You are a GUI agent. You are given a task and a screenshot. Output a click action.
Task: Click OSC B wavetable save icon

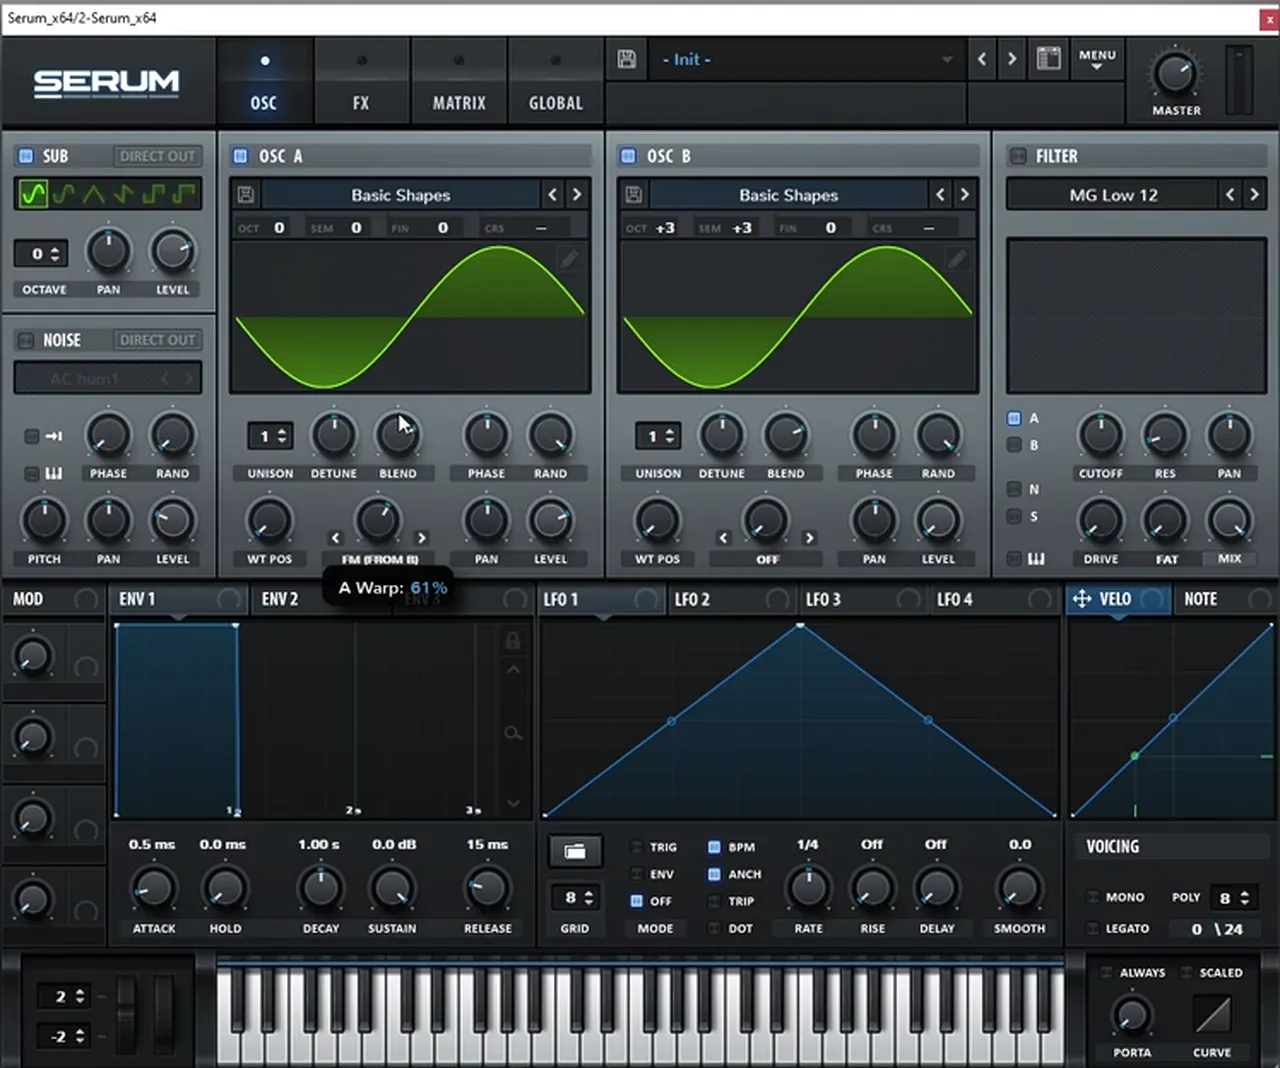[x=634, y=194]
